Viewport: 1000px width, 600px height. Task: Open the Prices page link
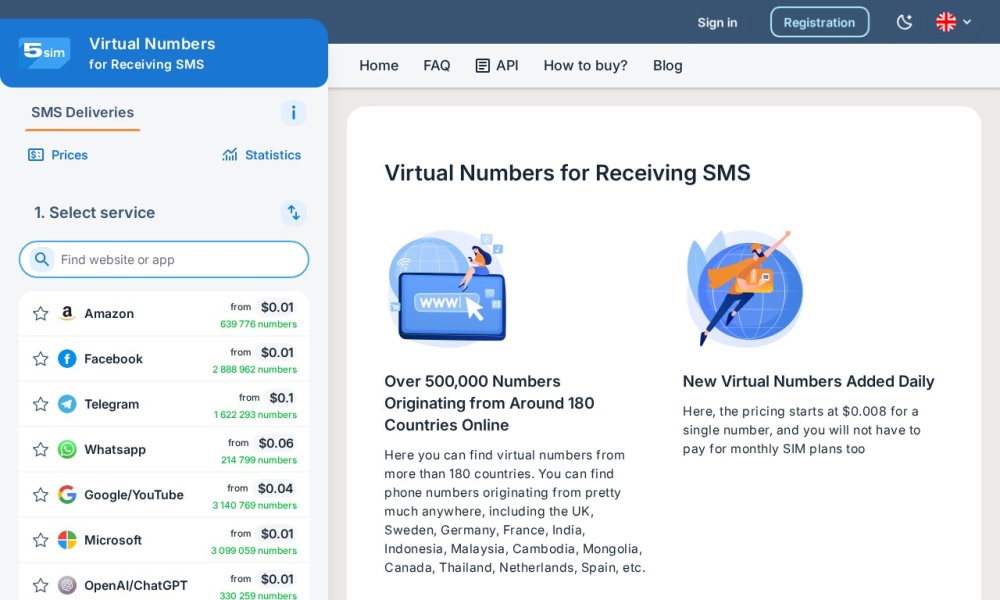[x=58, y=155]
